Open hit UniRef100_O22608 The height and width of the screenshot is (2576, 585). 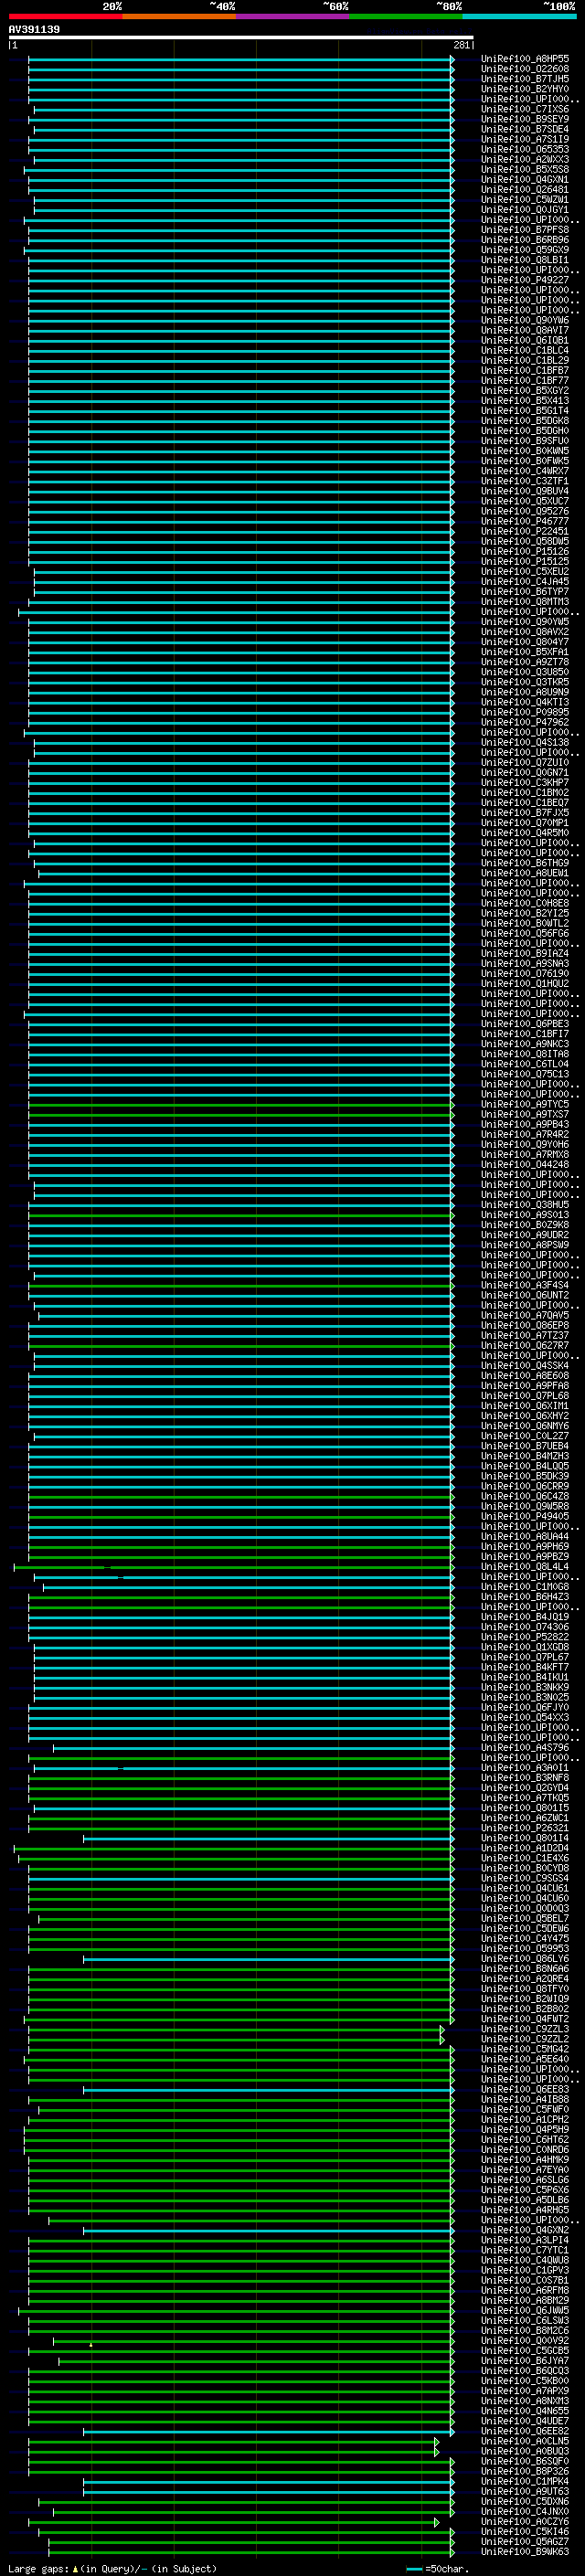tap(525, 69)
